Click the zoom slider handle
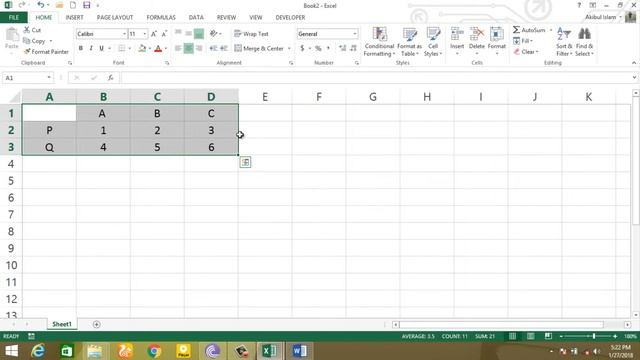This screenshot has height=360, width=640. (593, 336)
